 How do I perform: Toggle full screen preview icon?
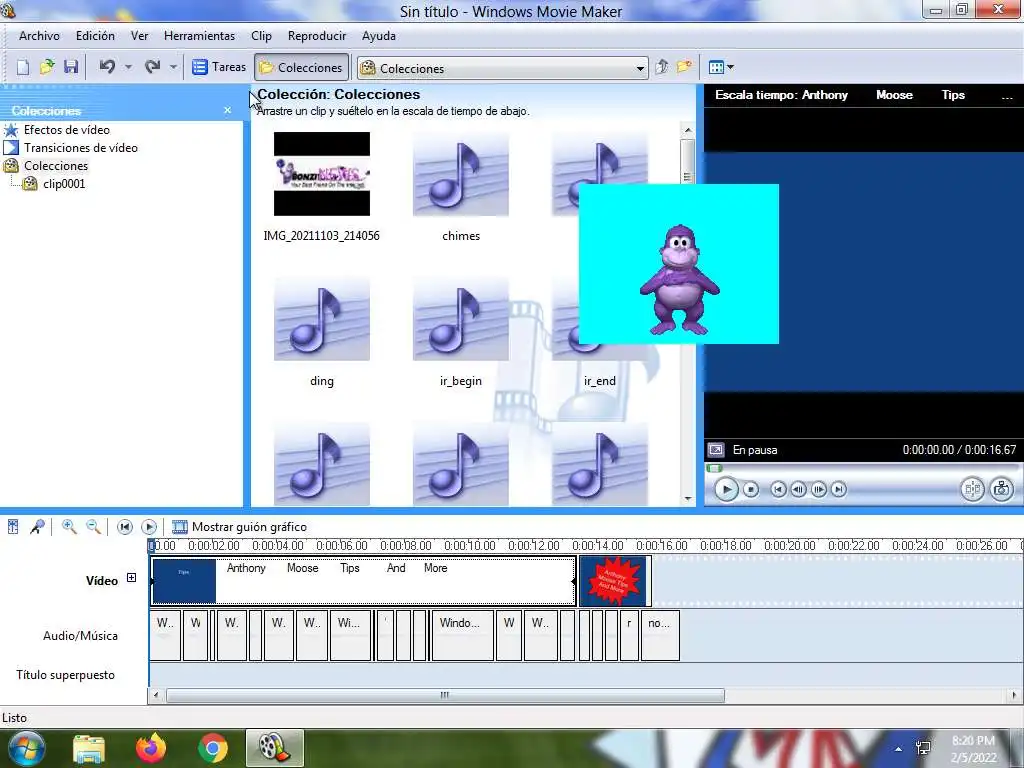(x=716, y=450)
